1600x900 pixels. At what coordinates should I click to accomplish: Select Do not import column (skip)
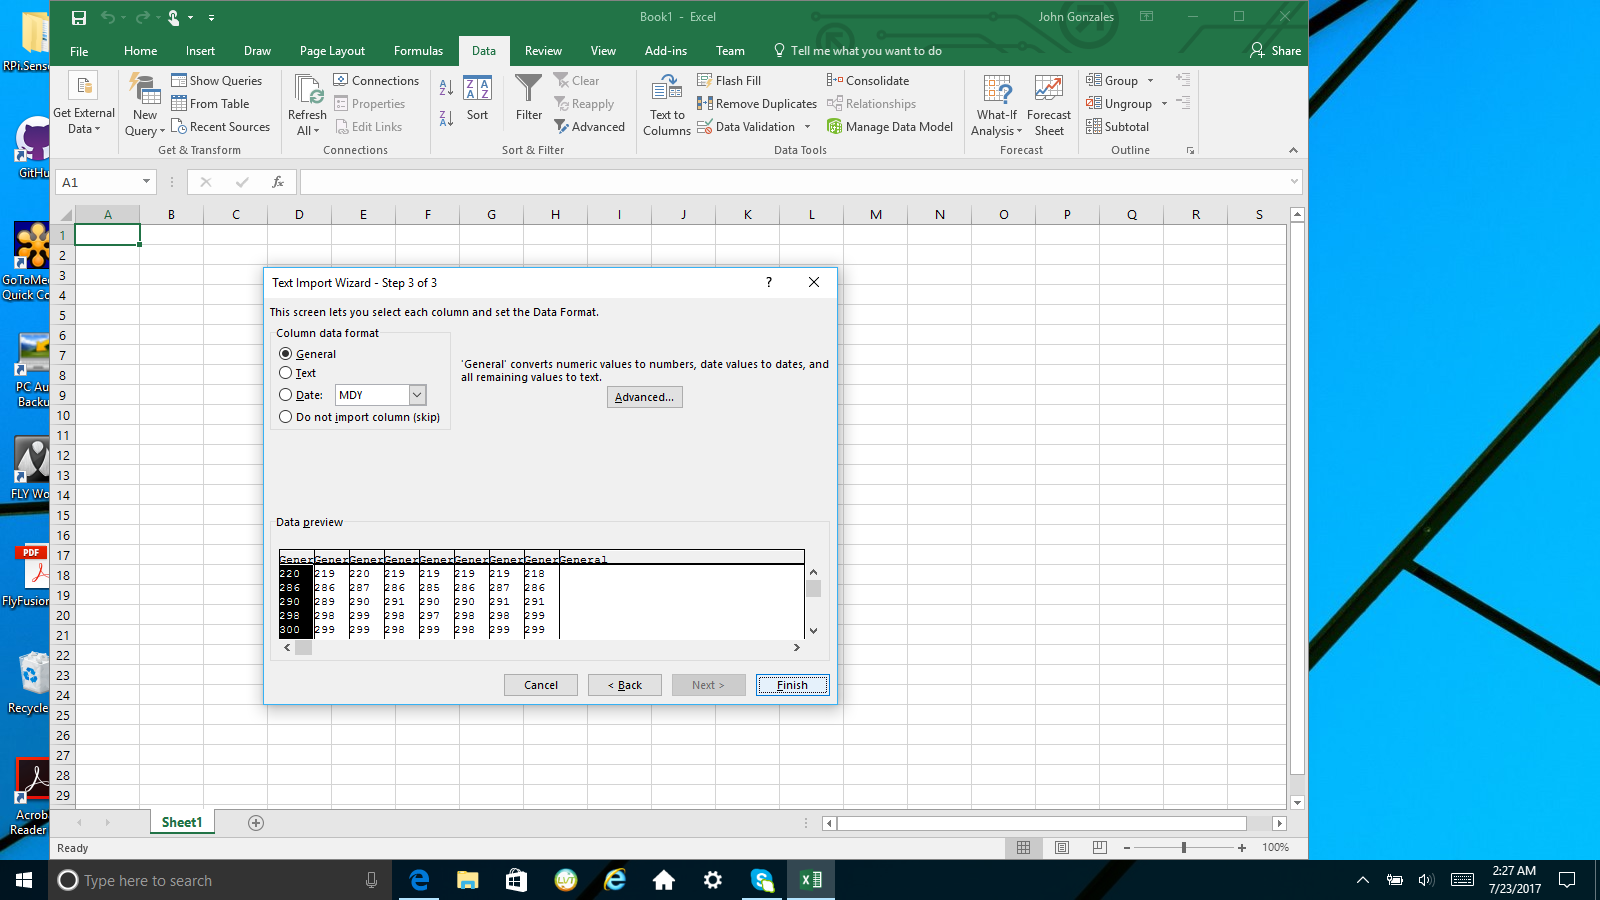(286, 417)
